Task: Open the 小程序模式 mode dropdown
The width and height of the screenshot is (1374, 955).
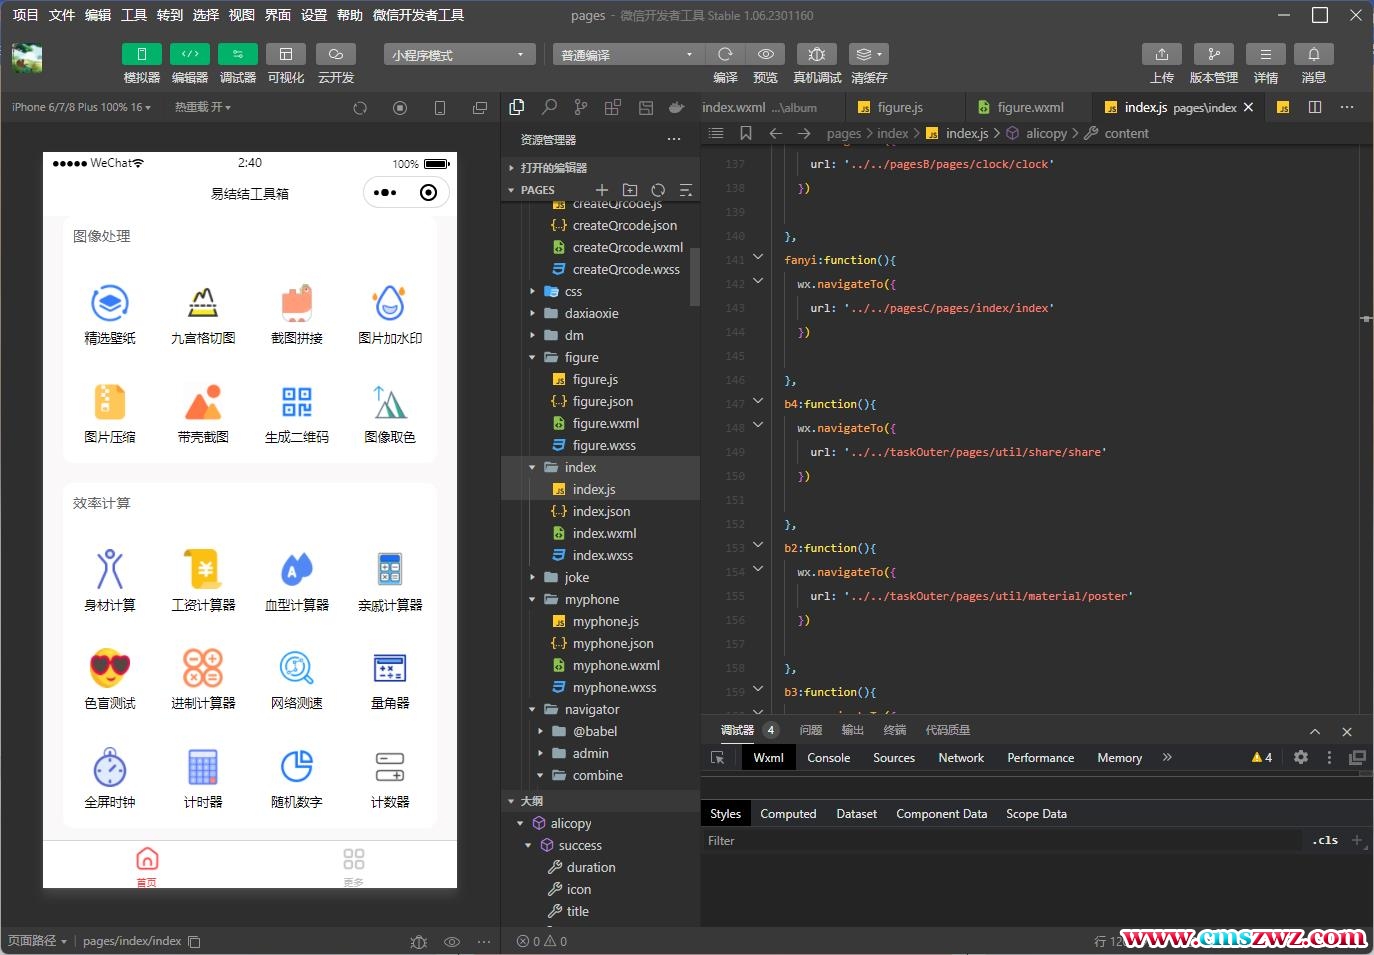Action: (458, 55)
